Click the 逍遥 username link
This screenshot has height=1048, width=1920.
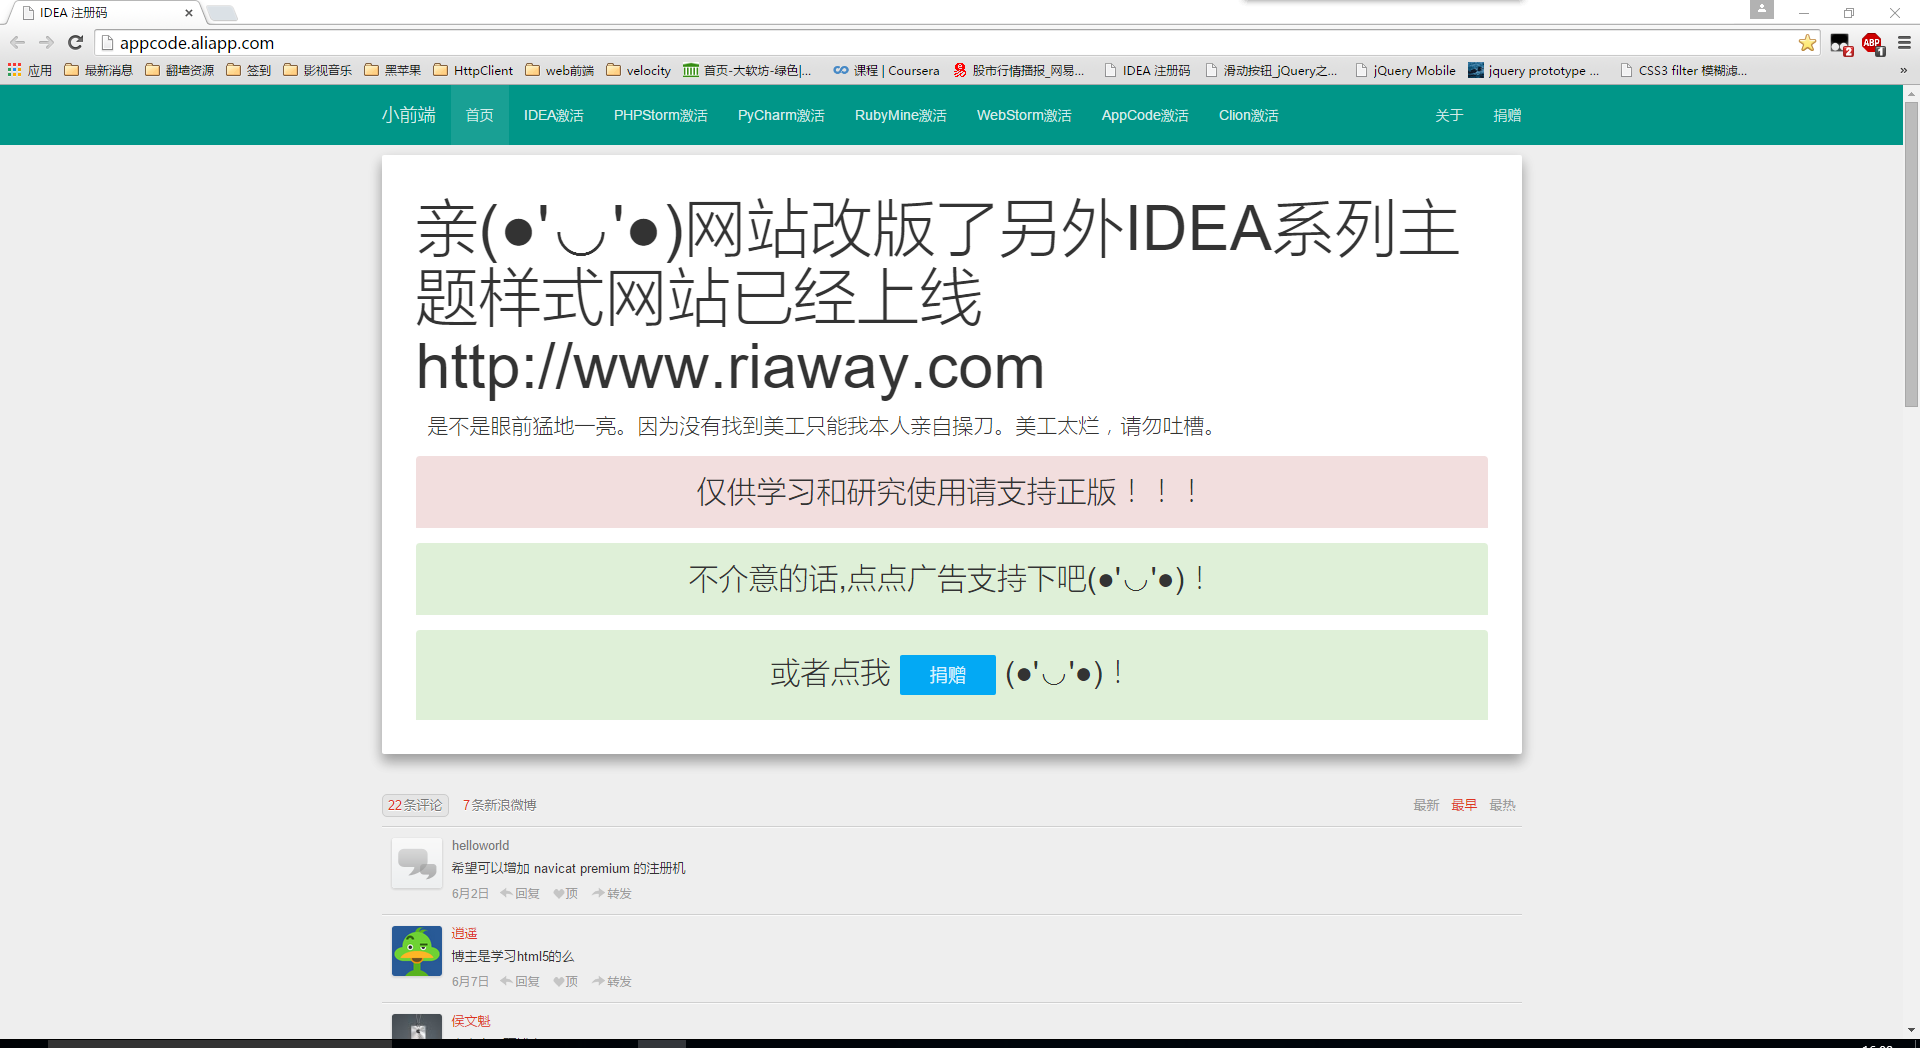pos(464,933)
